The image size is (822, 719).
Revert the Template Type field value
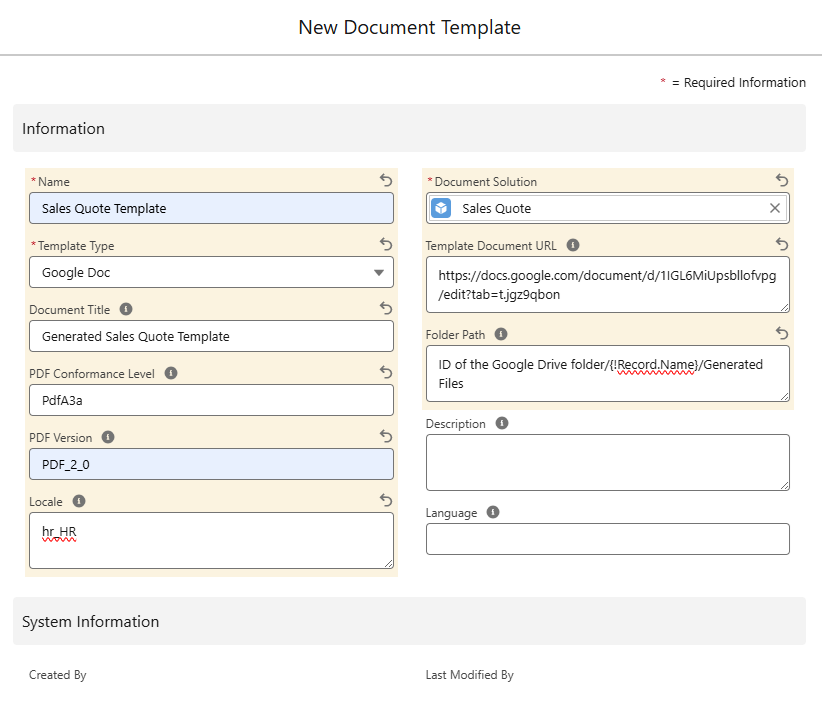click(386, 244)
